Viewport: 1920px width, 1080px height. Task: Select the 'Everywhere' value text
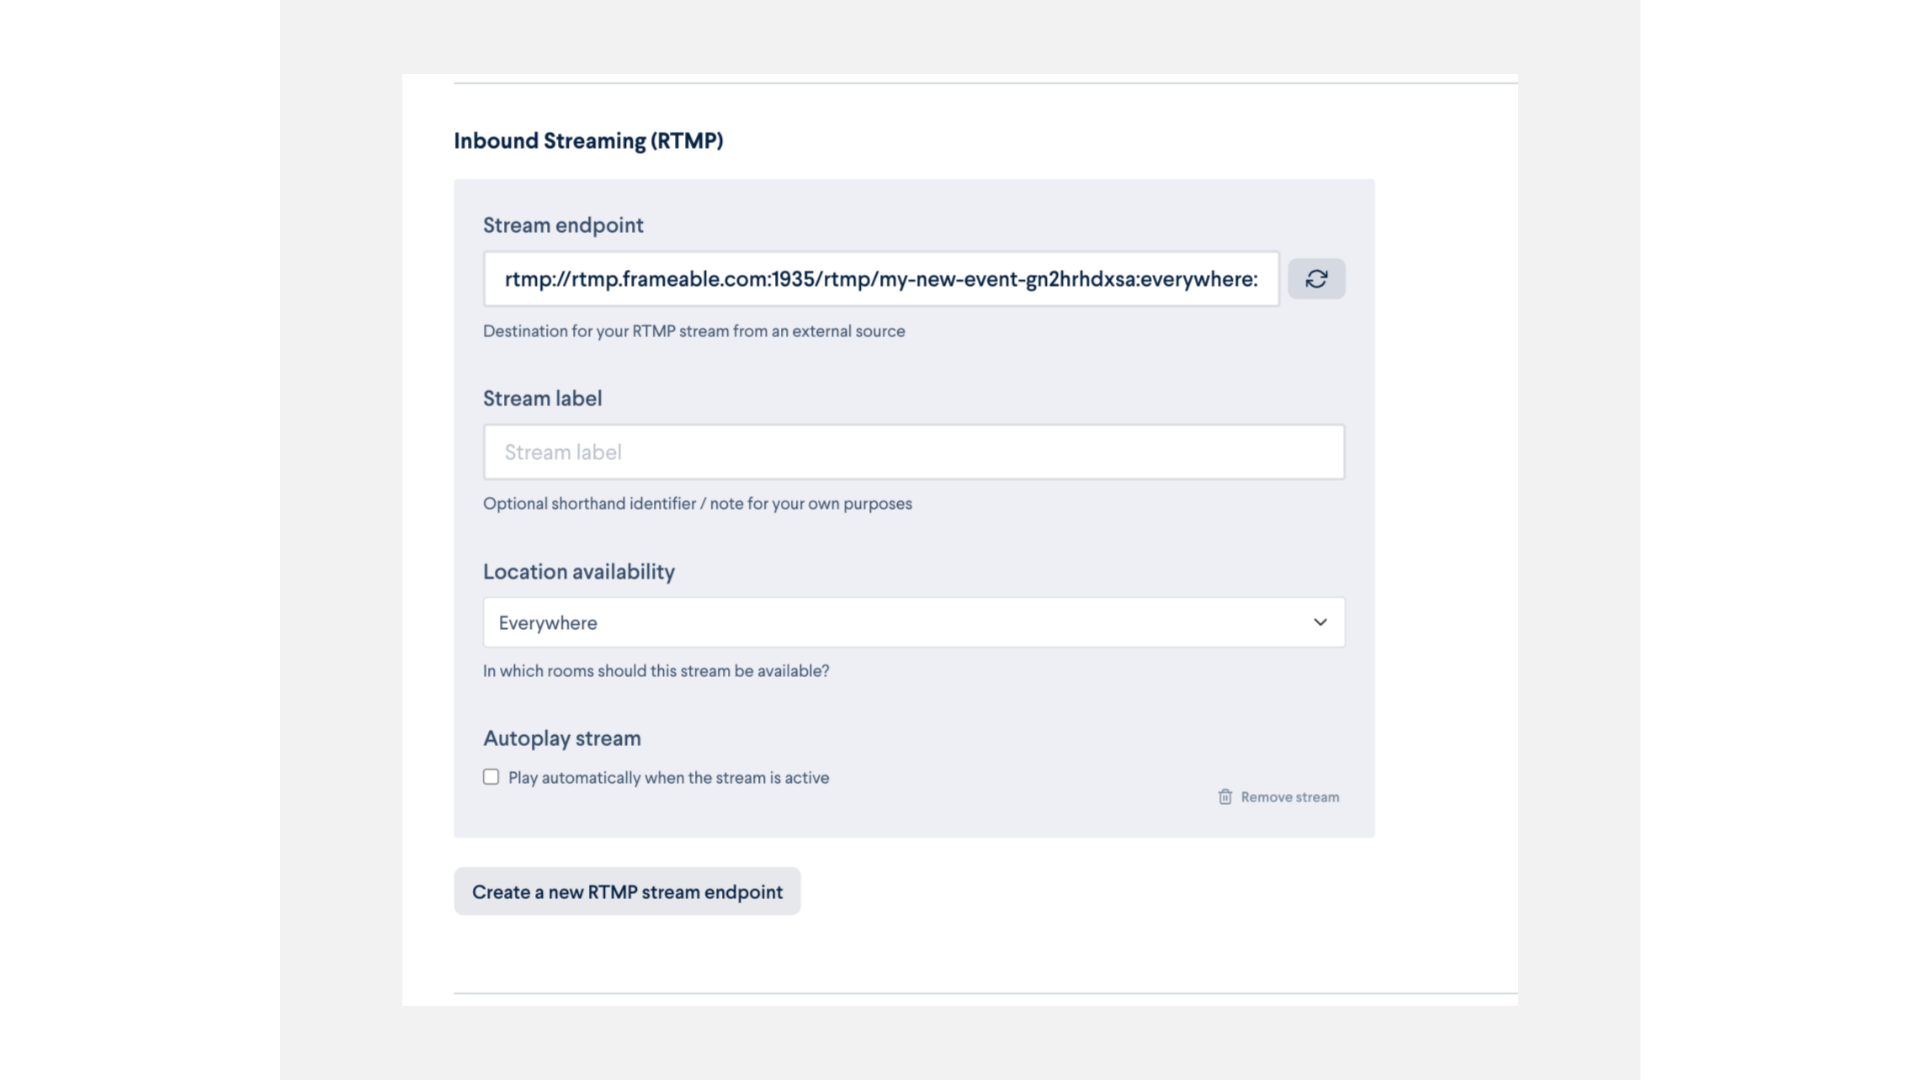pos(548,623)
